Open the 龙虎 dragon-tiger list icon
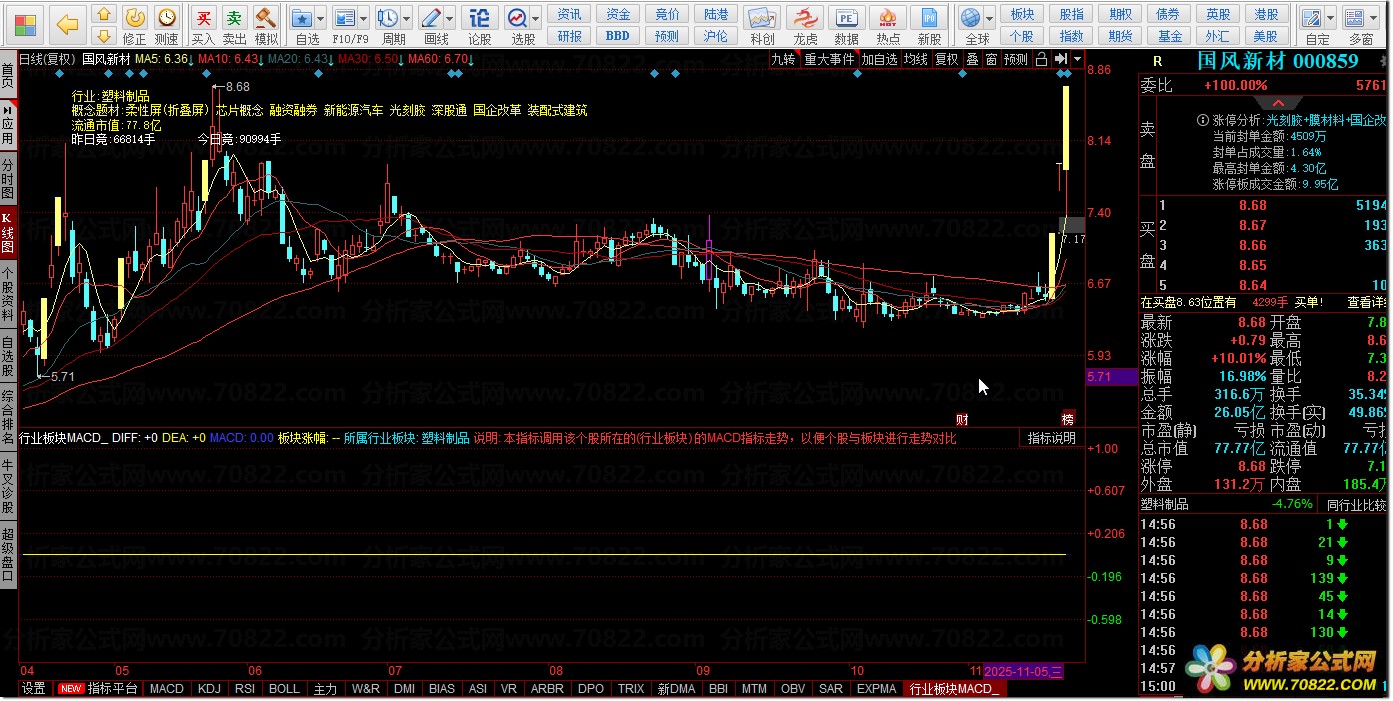Viewport: 1393px width, 701px height. click(805, 24)
